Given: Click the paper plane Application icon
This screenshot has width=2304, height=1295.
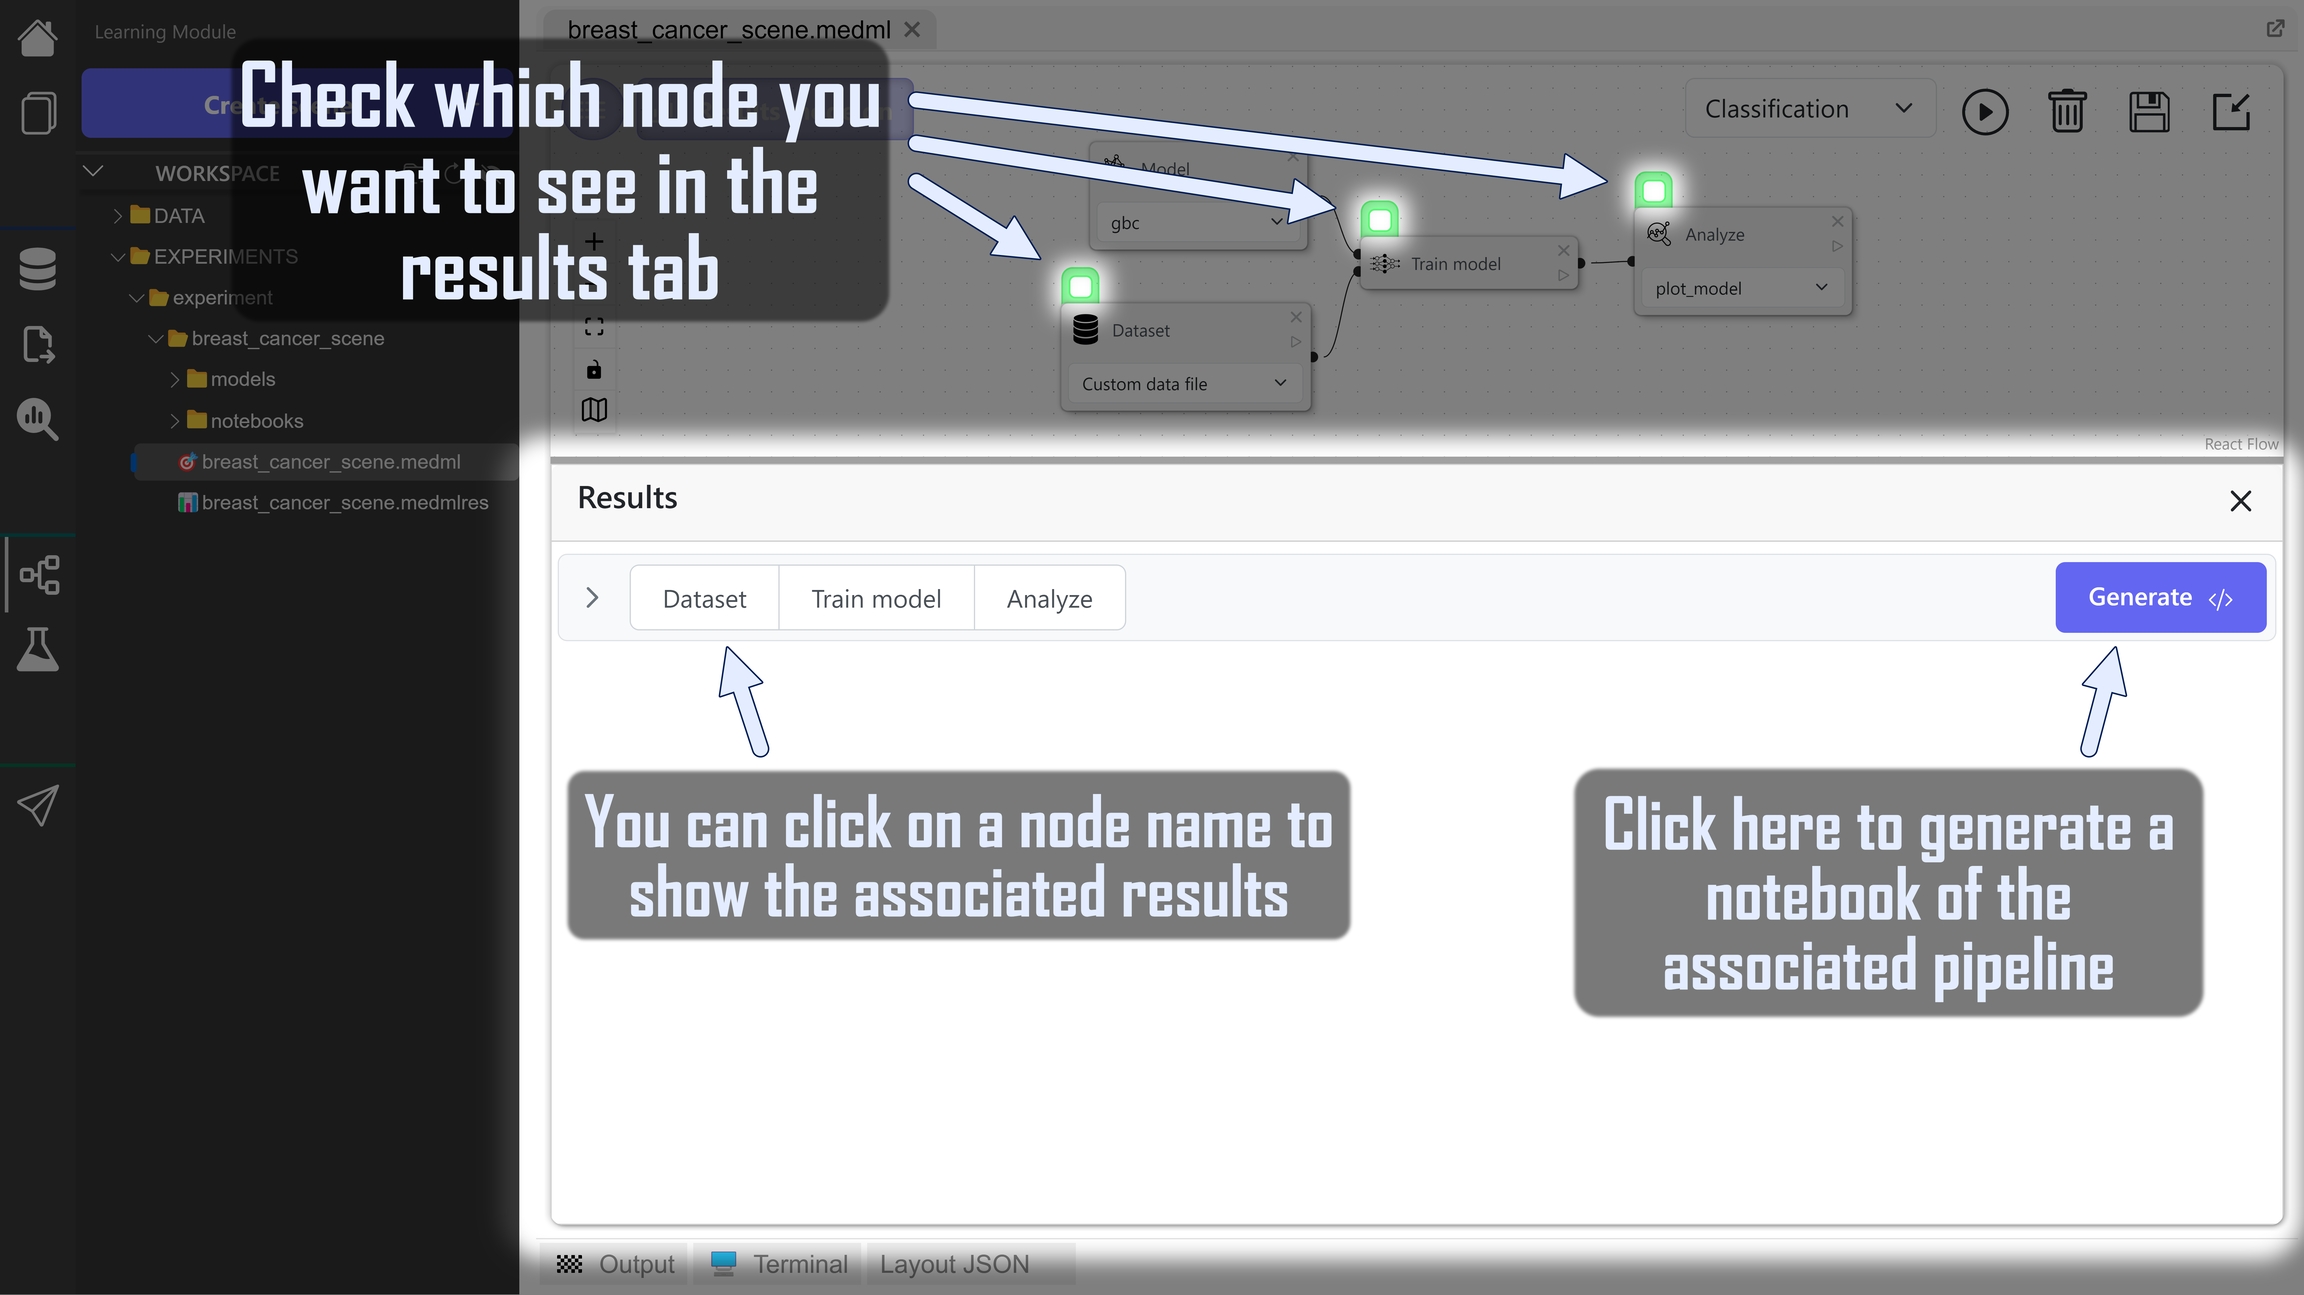Looking at the screenshot, I should [38, 805].
